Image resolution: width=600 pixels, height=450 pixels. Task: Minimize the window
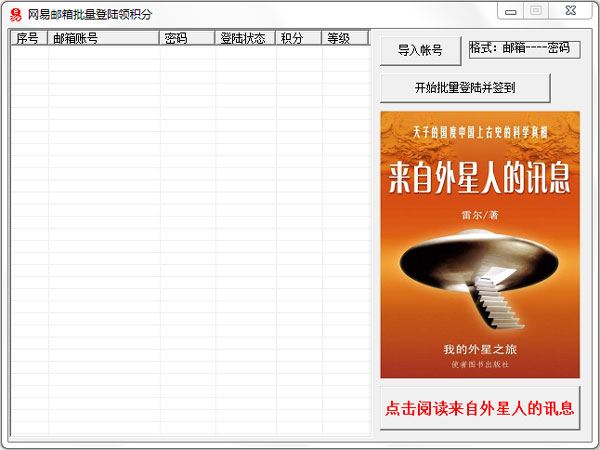(511, 11)
